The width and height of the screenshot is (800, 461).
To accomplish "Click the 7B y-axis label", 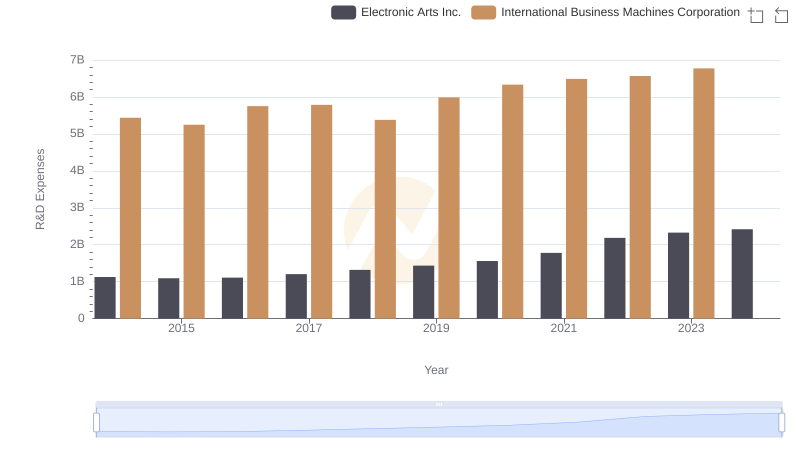I will (77, 60).
